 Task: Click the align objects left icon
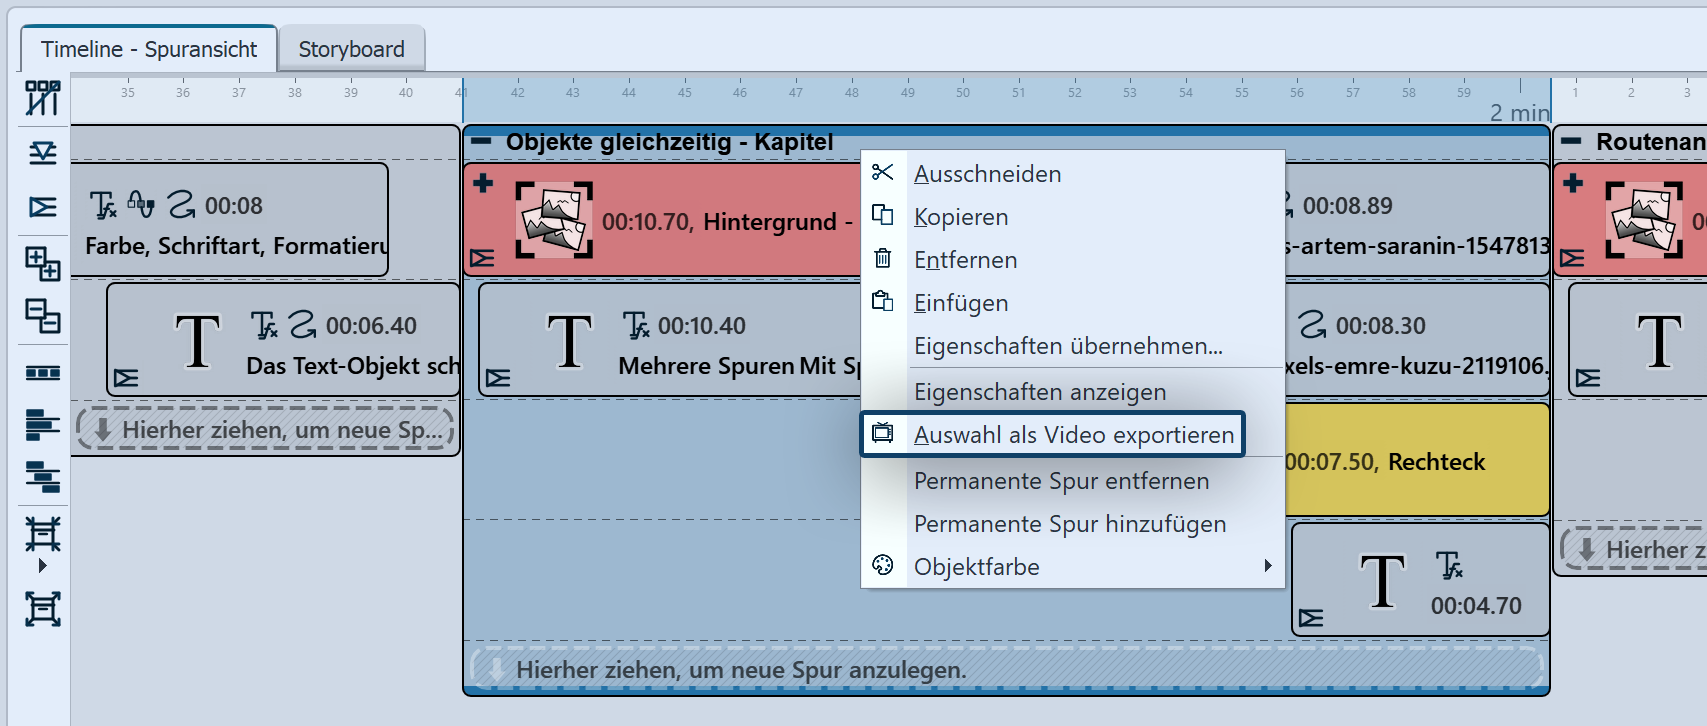click(x=43, y=425)
